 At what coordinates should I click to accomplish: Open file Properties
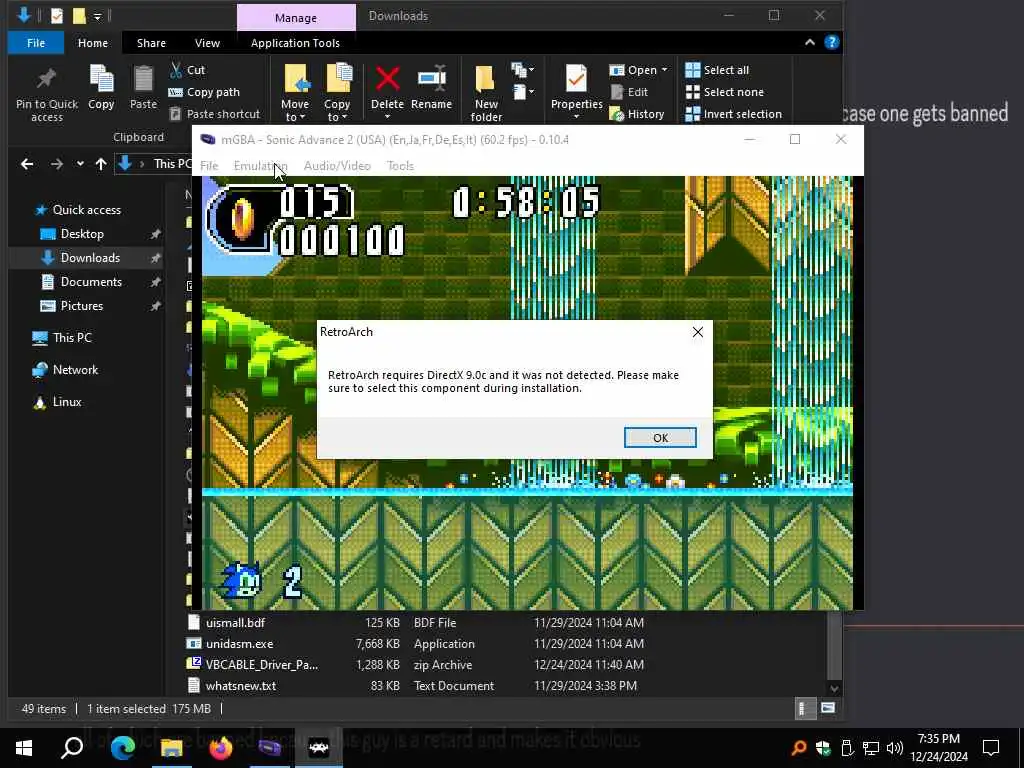click(x=576, y=93)
